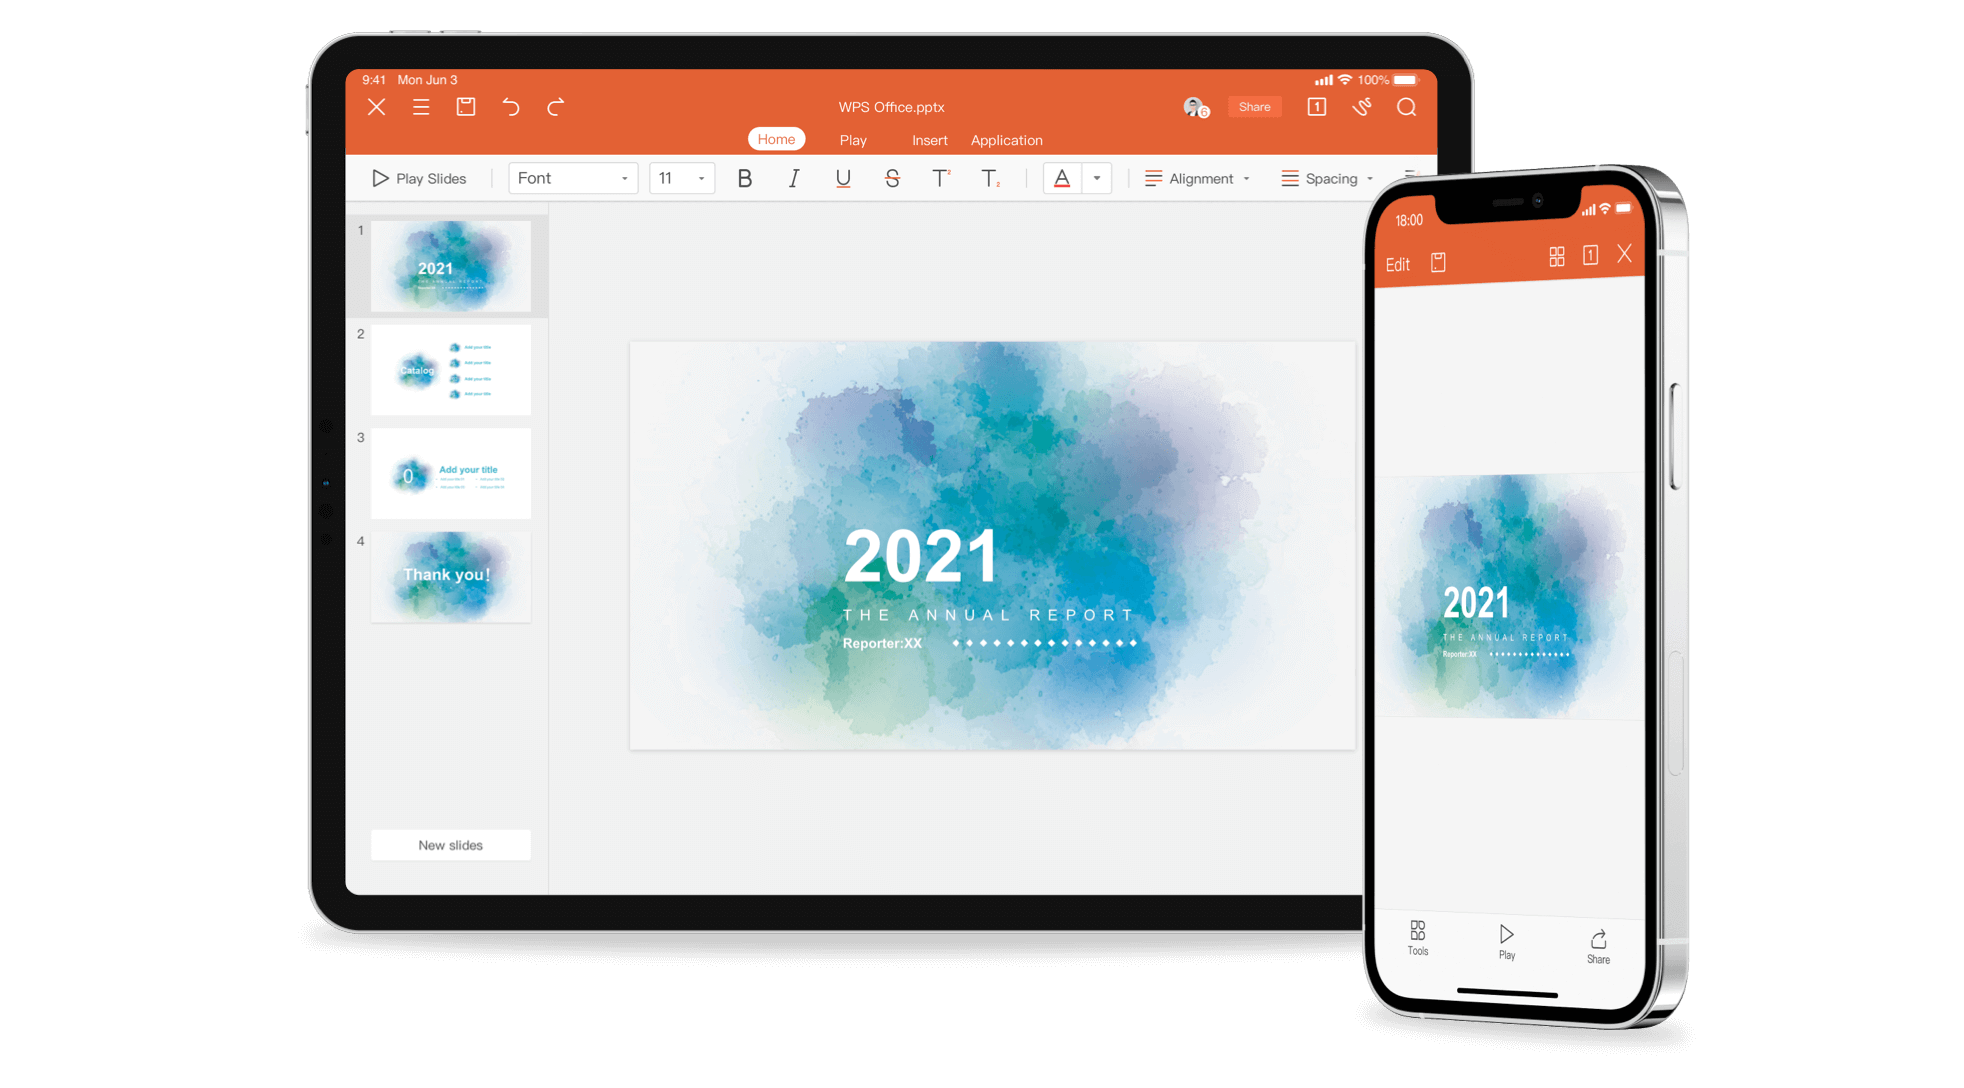The height and width of the screenshot is (1088, 1964).
Task: Click the Underline formatting icon
Action: click(840, 176)
